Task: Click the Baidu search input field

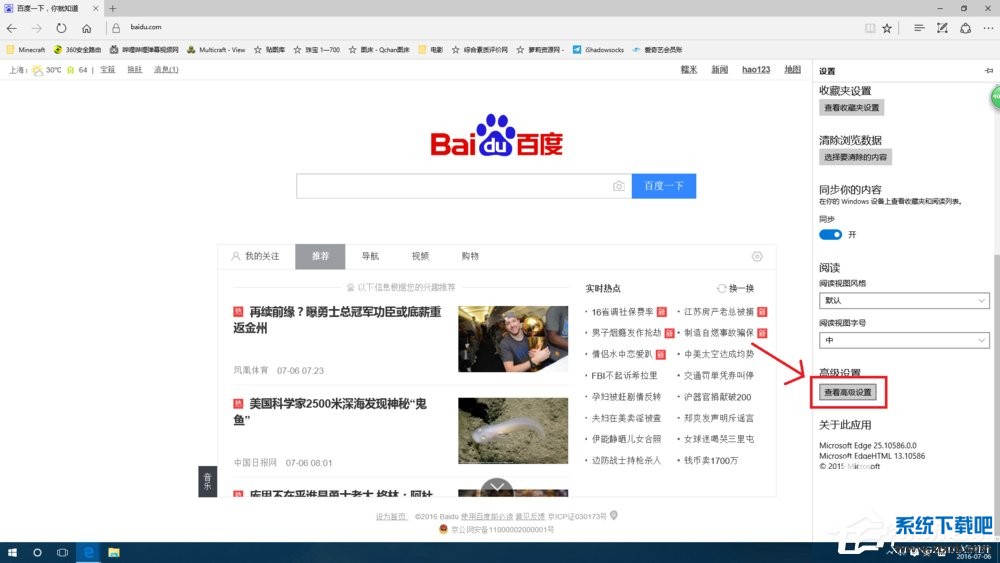Action: (455, 186)
